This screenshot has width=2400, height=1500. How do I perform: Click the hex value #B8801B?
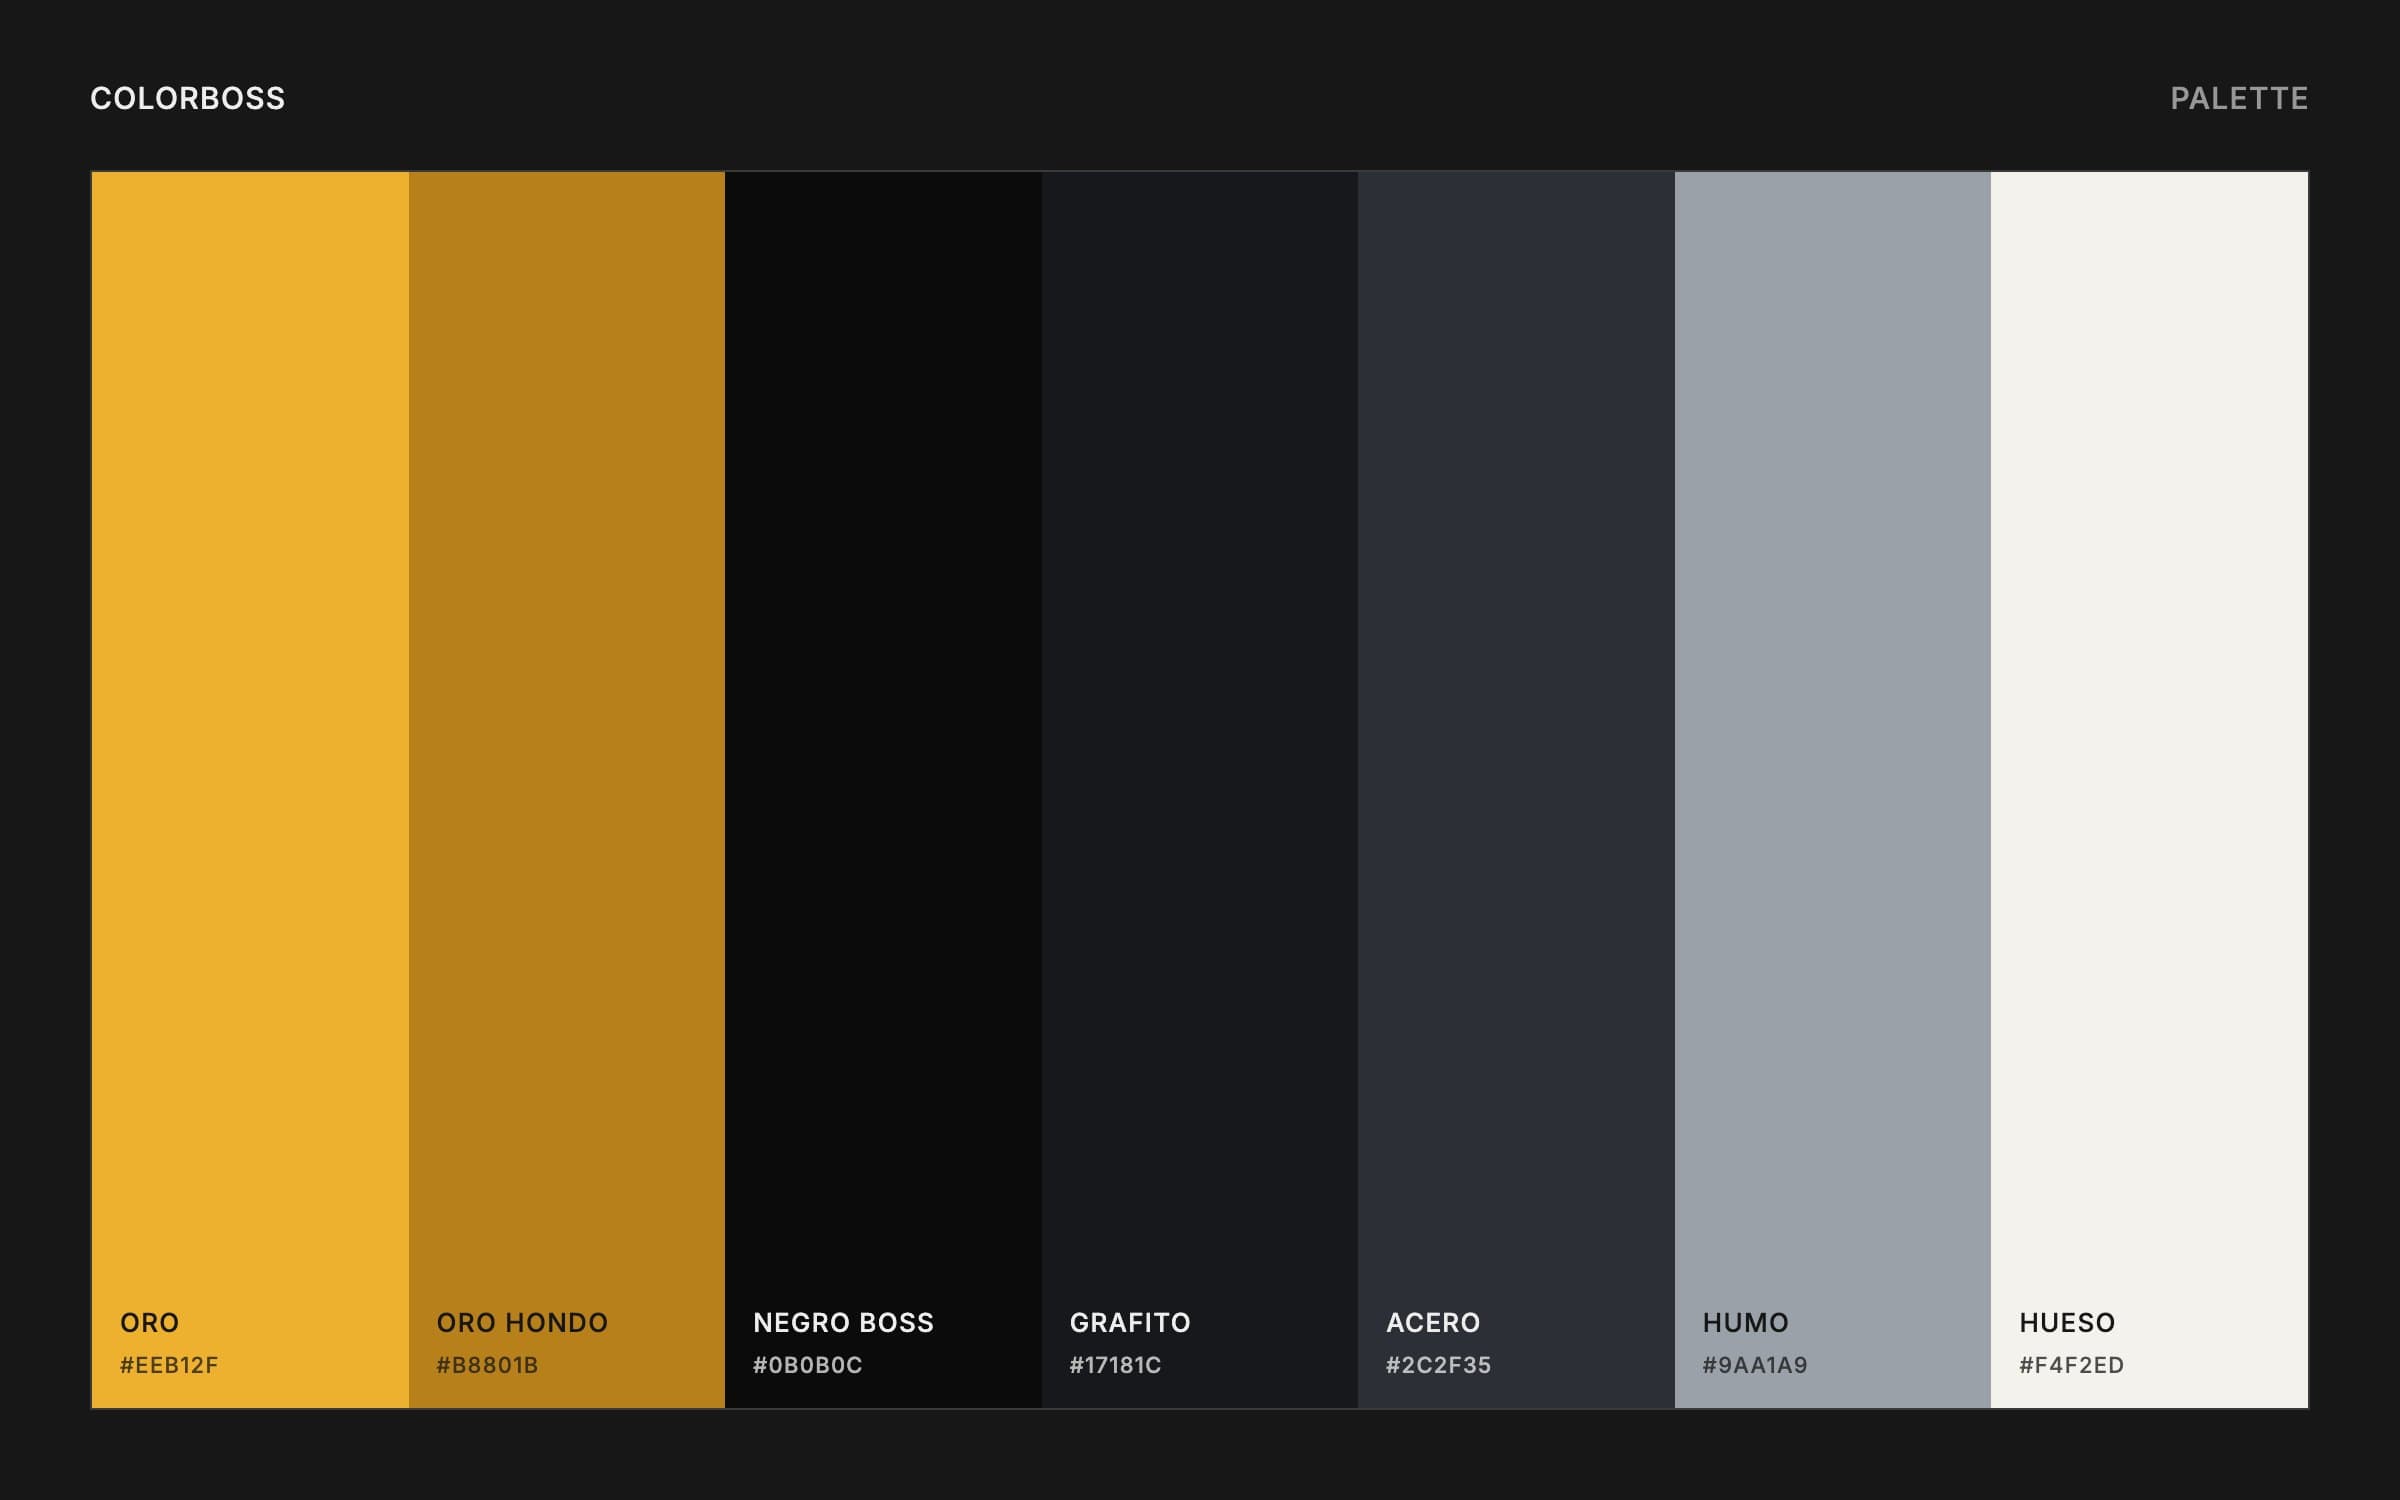click(x=487, y=1365)
